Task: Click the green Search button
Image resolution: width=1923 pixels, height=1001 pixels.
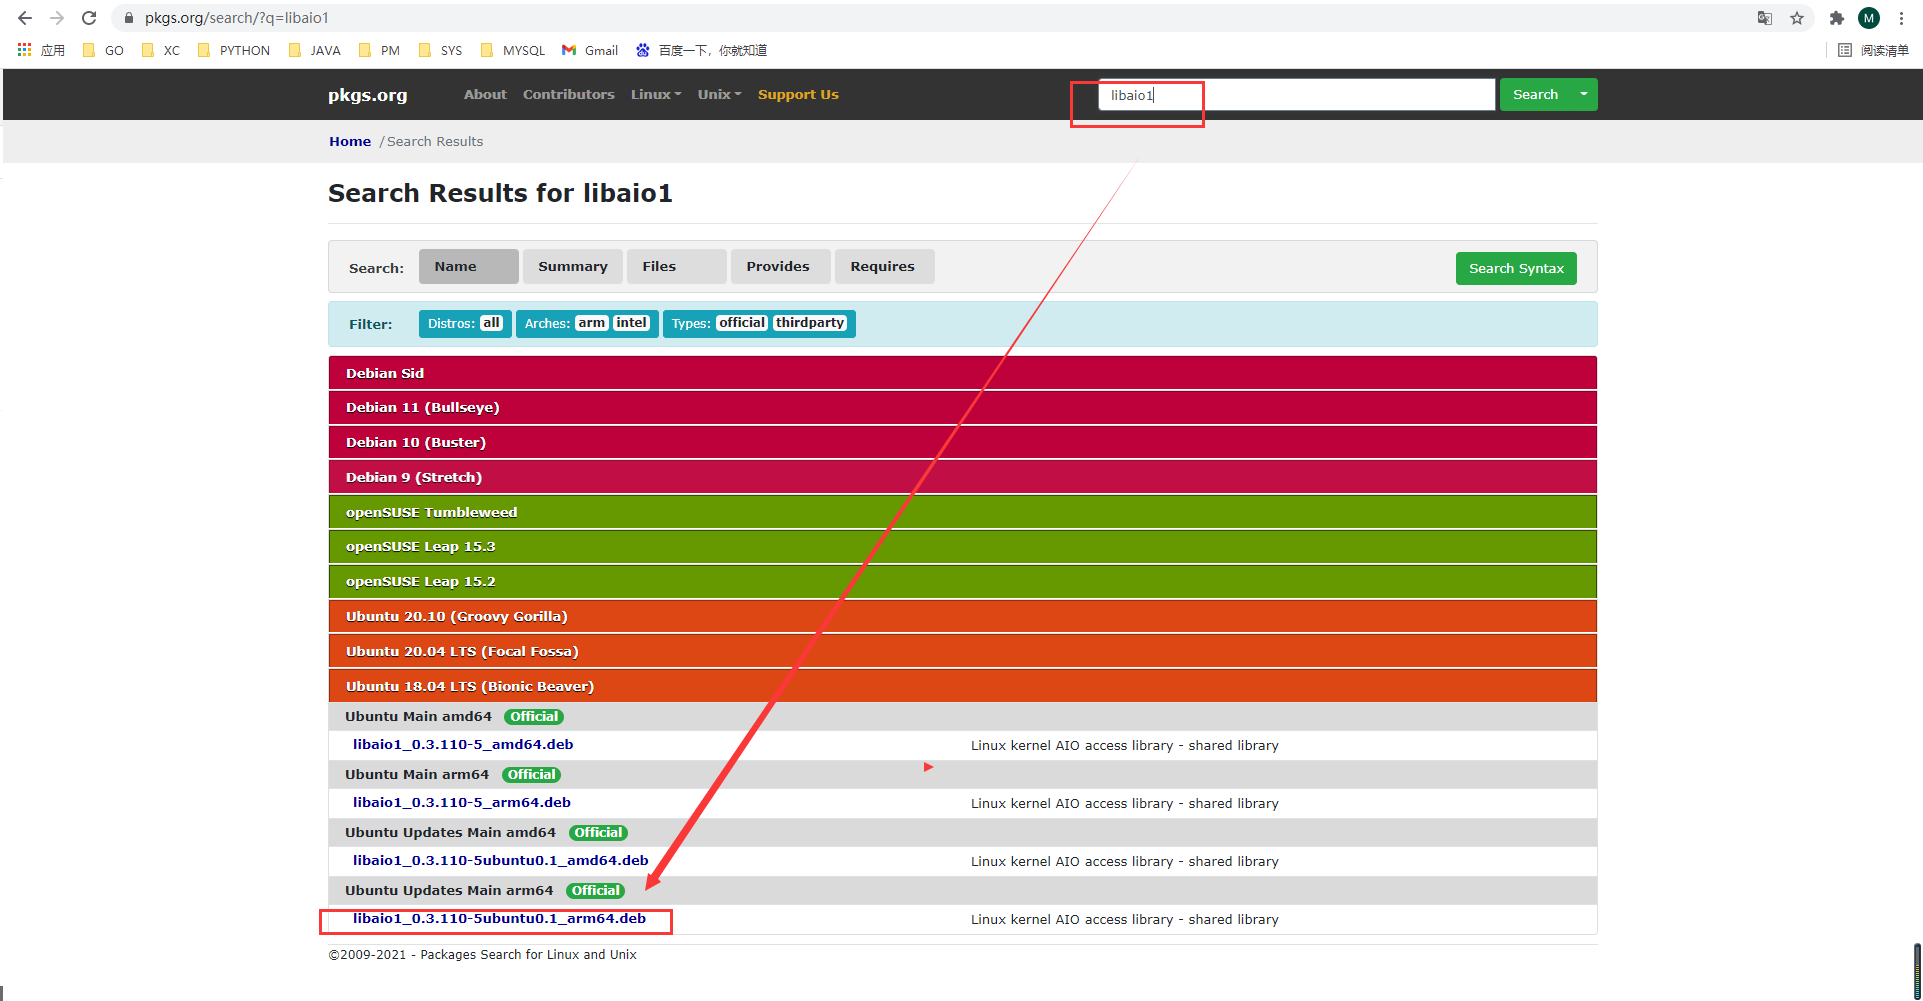Action: coord(1535,95)
